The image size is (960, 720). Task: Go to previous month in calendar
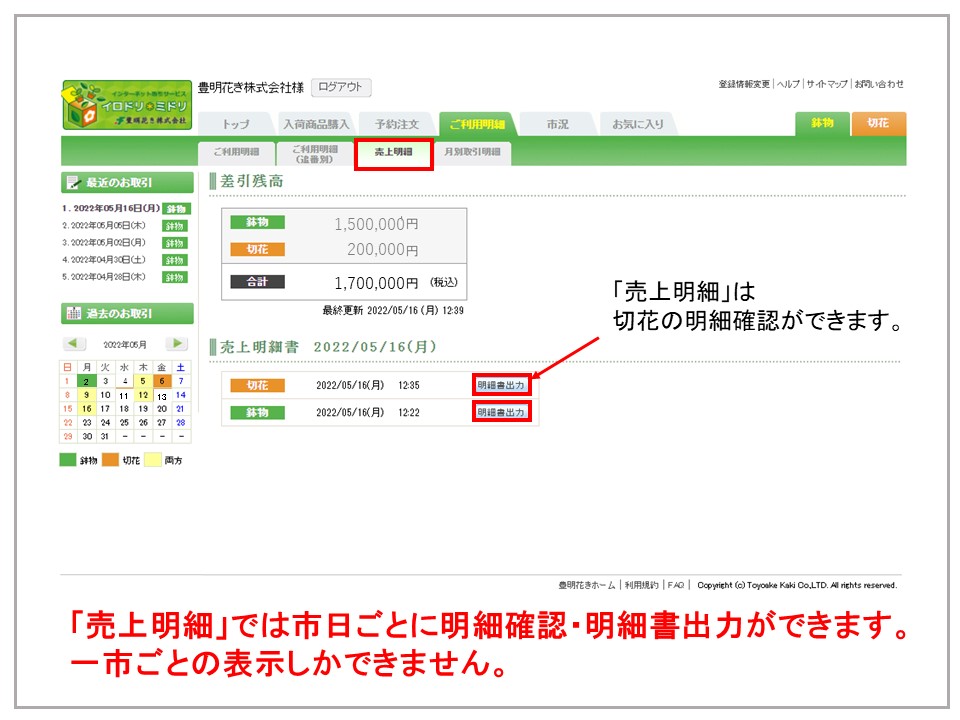point(76,344)
